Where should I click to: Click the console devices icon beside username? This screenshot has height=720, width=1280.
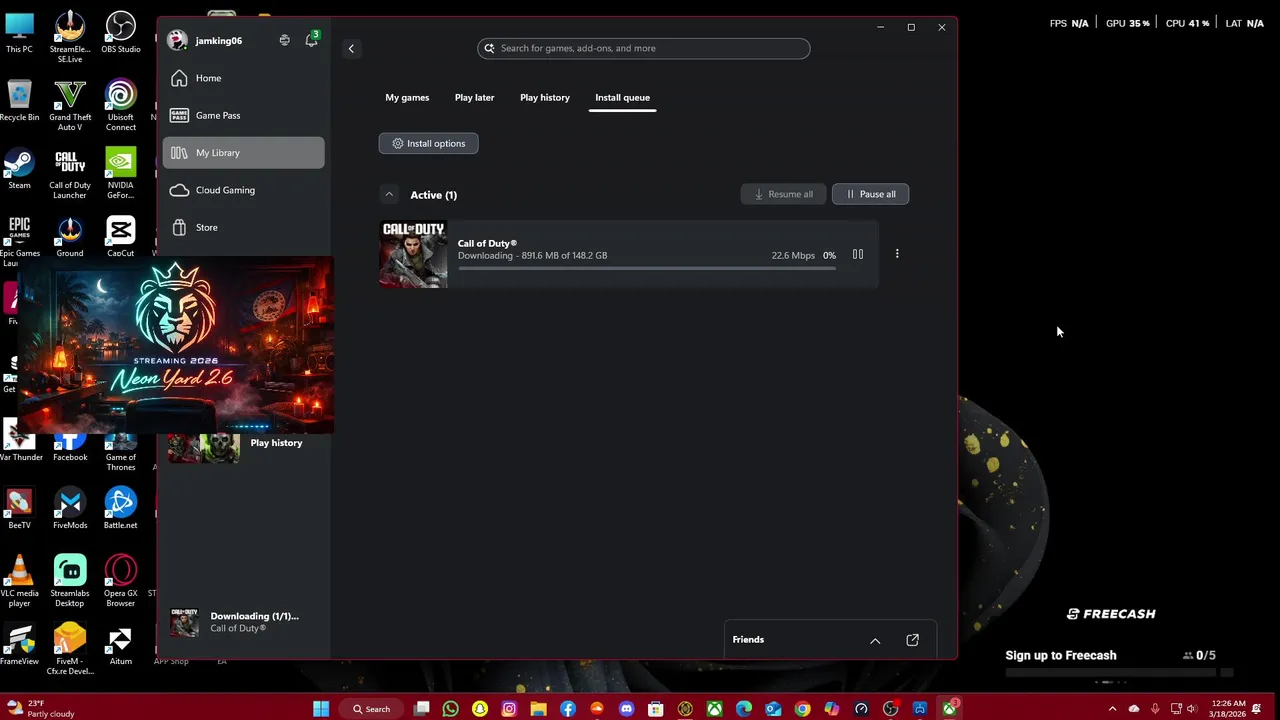[284, 40]
